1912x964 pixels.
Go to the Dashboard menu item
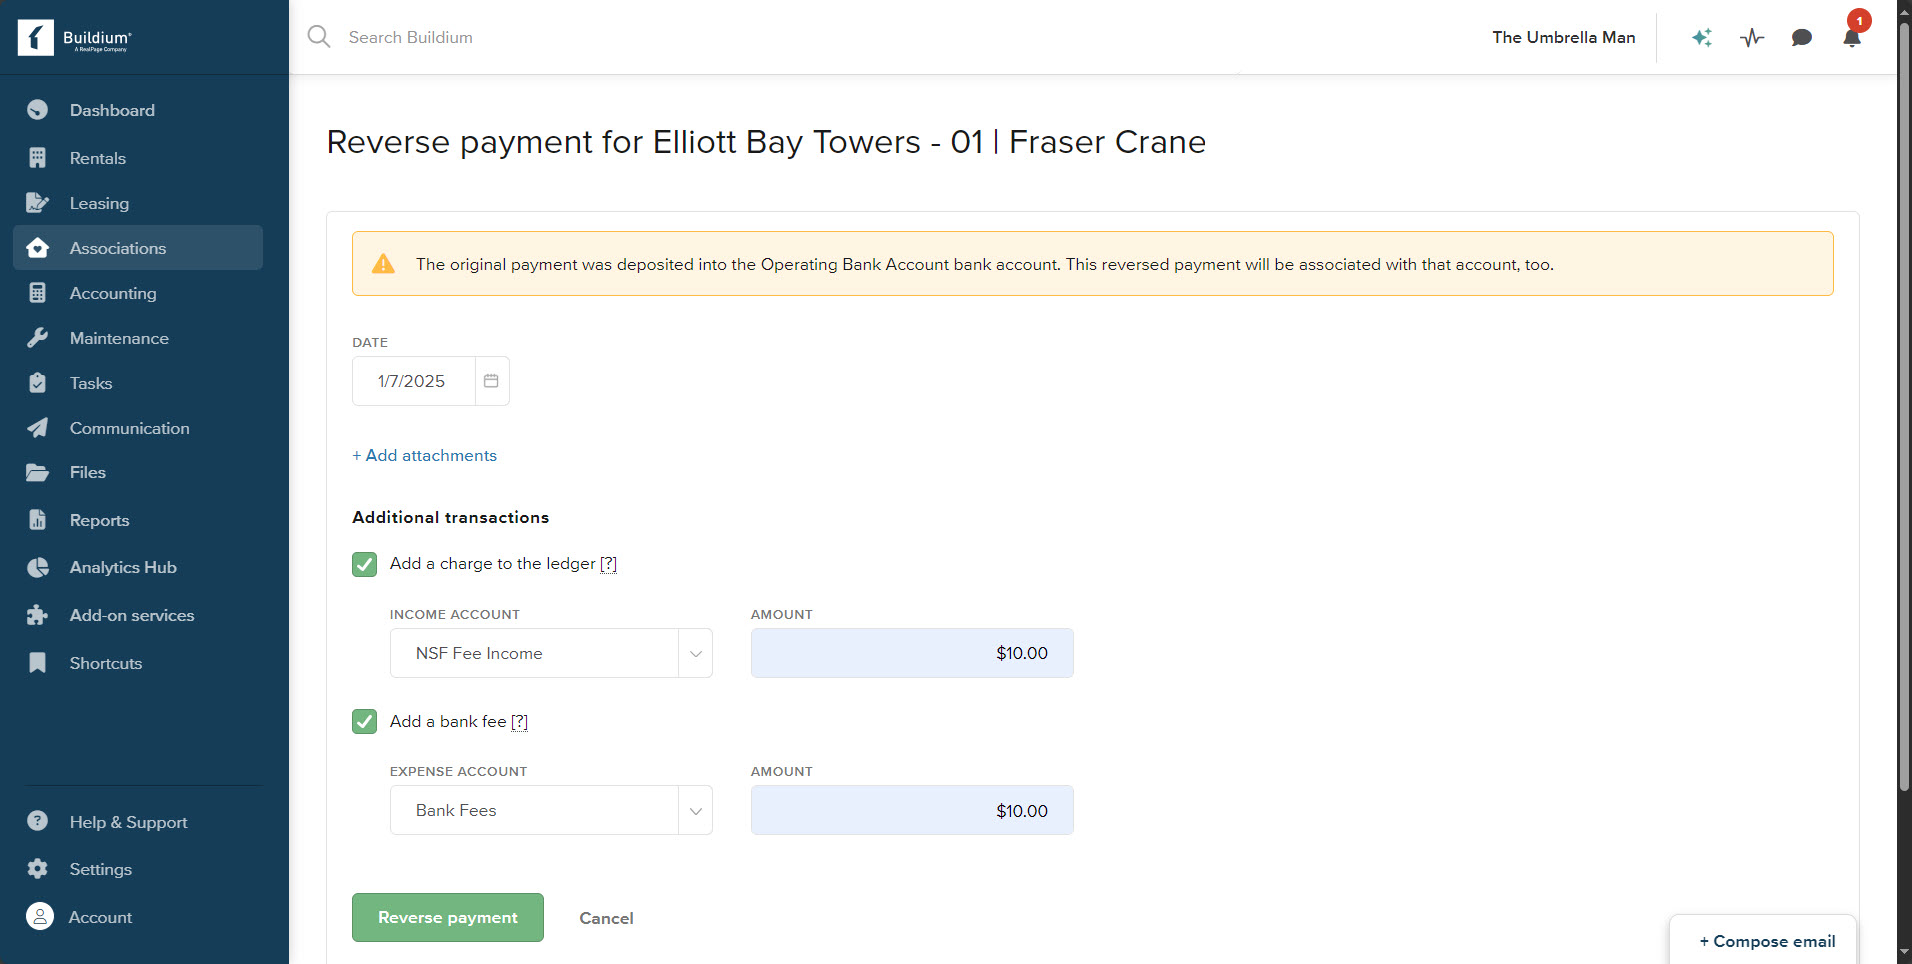coord(112,110)
